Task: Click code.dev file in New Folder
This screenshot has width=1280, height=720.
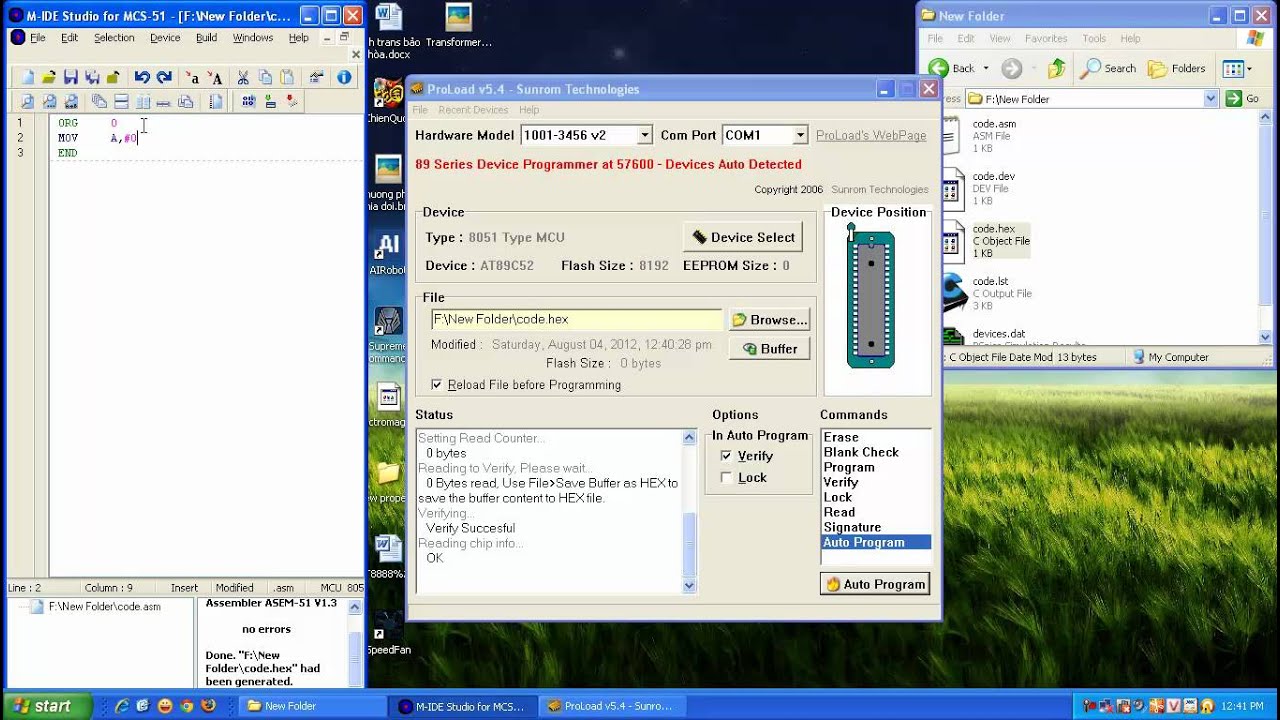Action: pos(980,188)
